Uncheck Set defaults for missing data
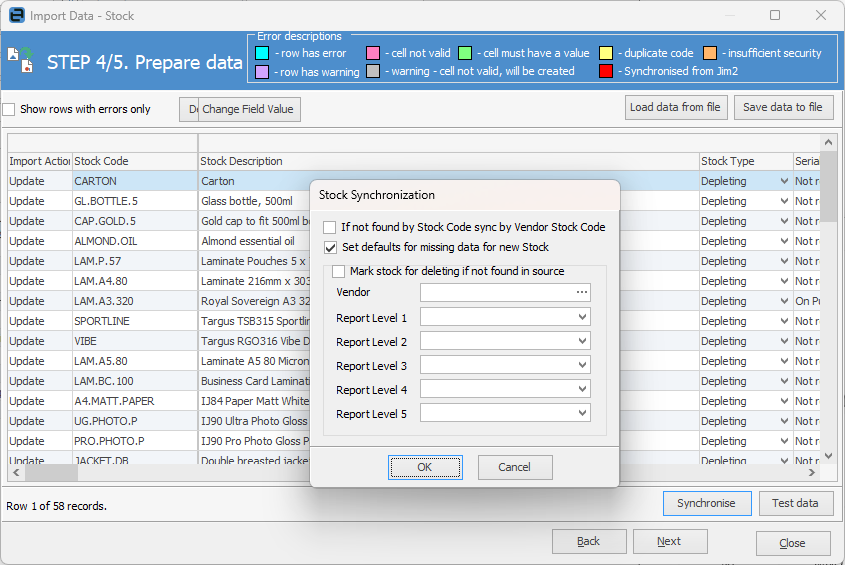This screenshot has width=845, height=565. pos(330,247)
